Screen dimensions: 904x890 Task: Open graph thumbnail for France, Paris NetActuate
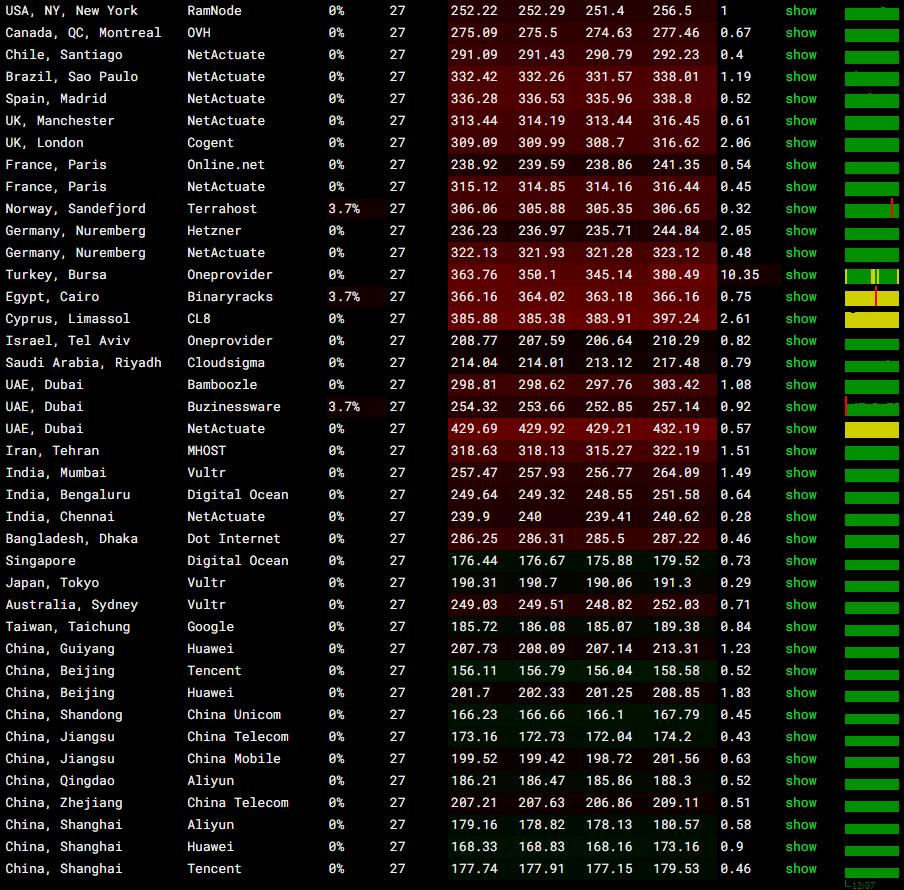click(x=872, y=188)
